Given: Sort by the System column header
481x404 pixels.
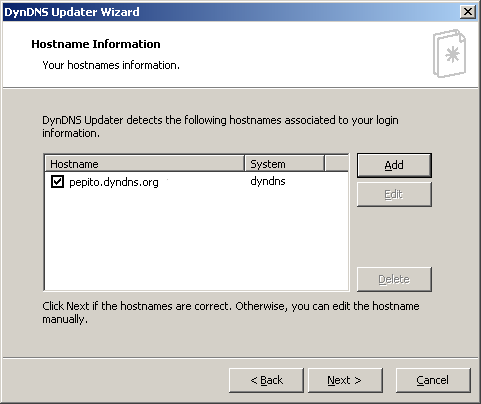Looking at the screenshot, I should pyautogui.click(x=284, y=164).
